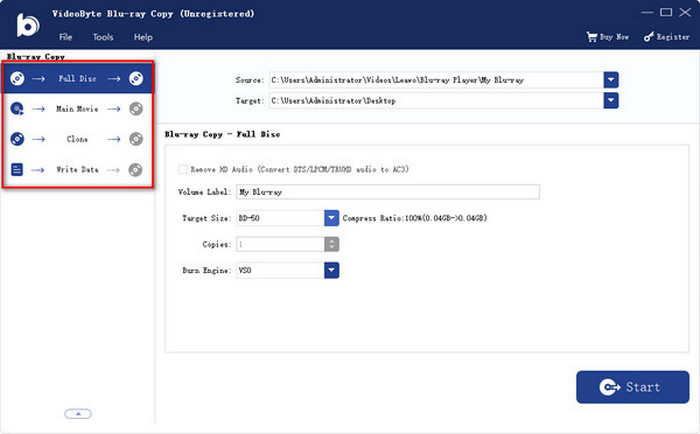Screen dimensions: 700x434
Task: Select the Full Disc copy mode
Action: pyautogui.click(x=77, y=78)
